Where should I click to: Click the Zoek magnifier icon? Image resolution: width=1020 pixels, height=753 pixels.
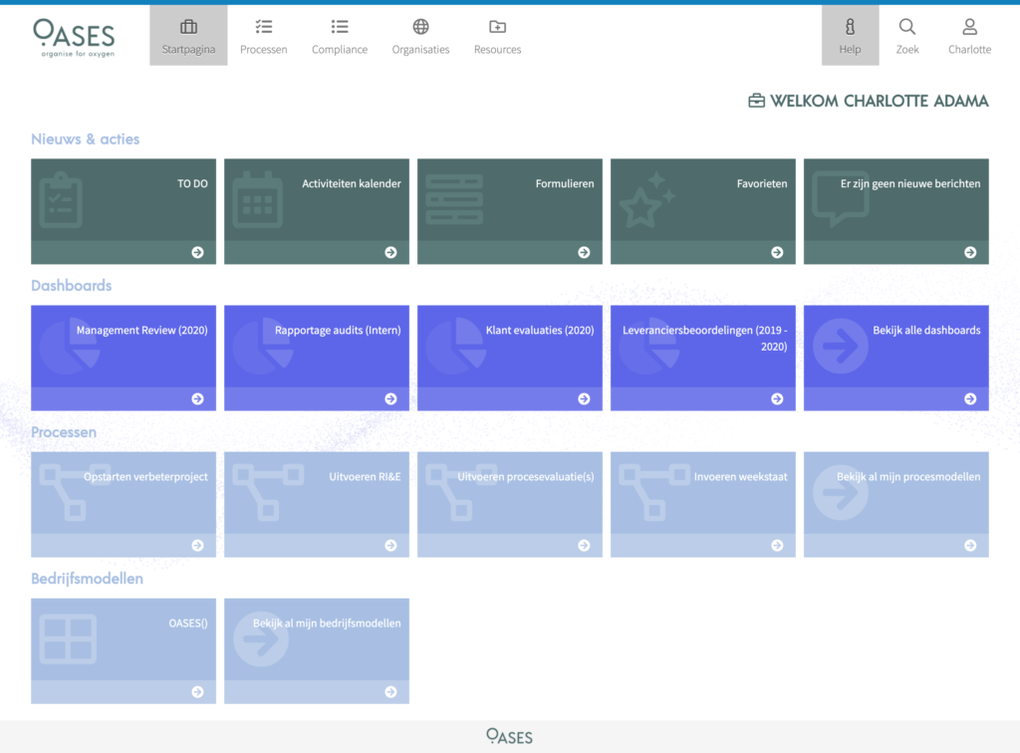click(907, 27)
